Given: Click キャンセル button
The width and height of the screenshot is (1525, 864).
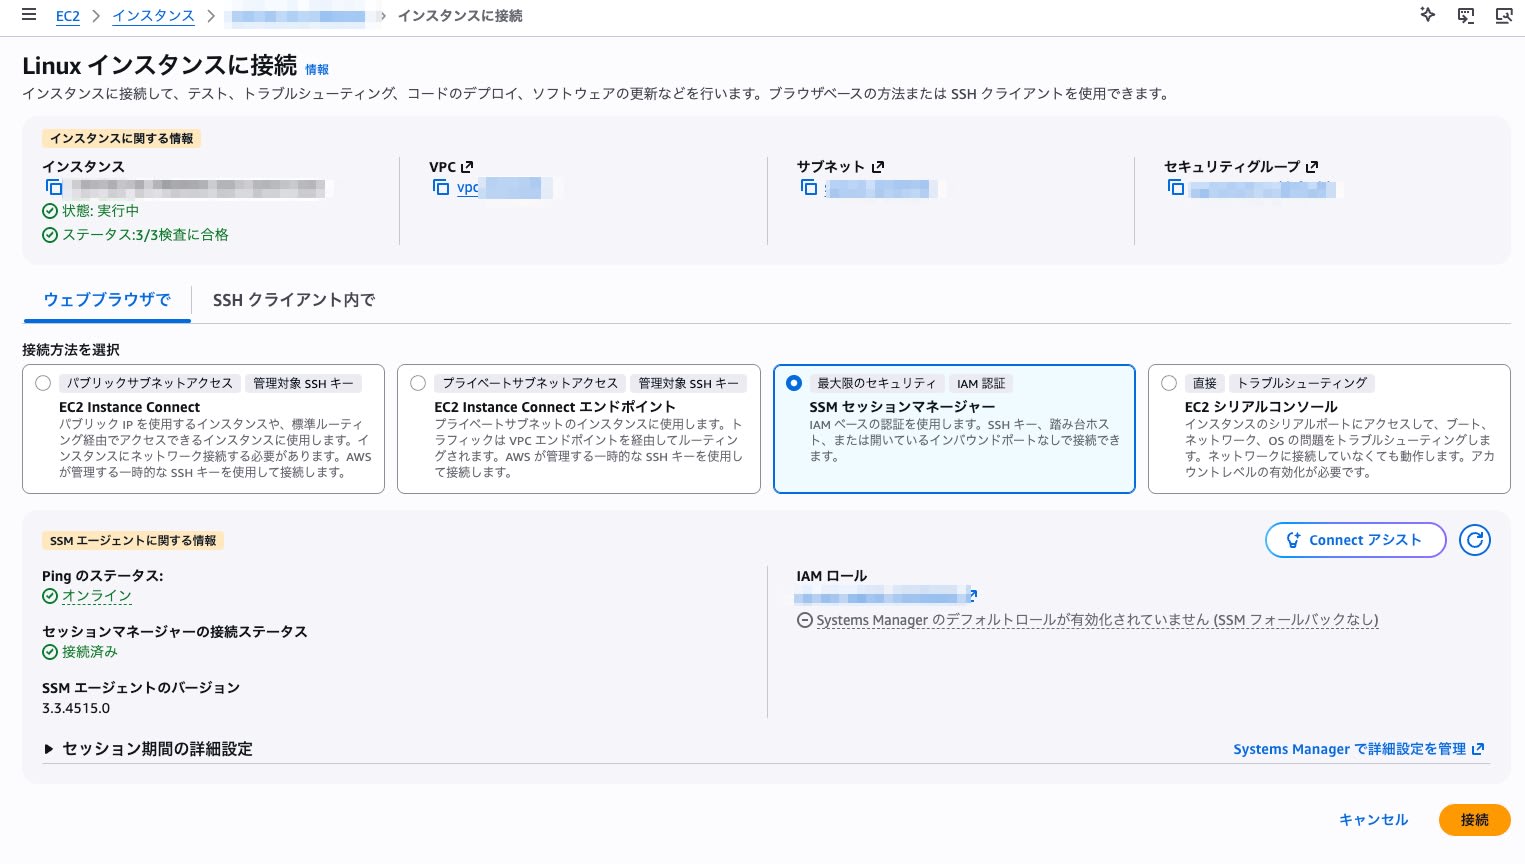Looking at the screenshot, I should [x=1373, y=820].
